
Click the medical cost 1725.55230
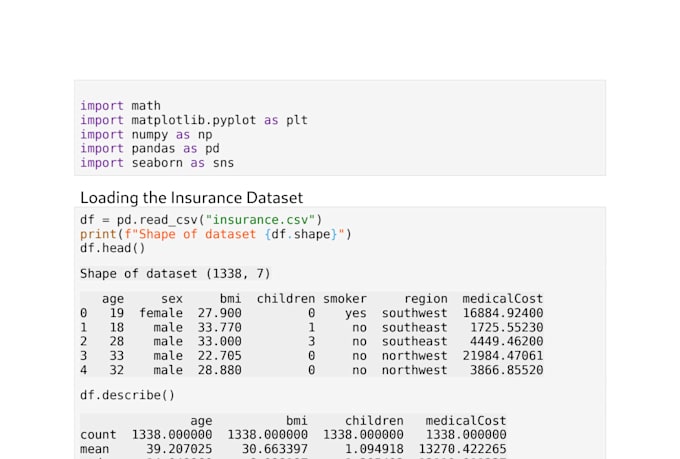507,328
